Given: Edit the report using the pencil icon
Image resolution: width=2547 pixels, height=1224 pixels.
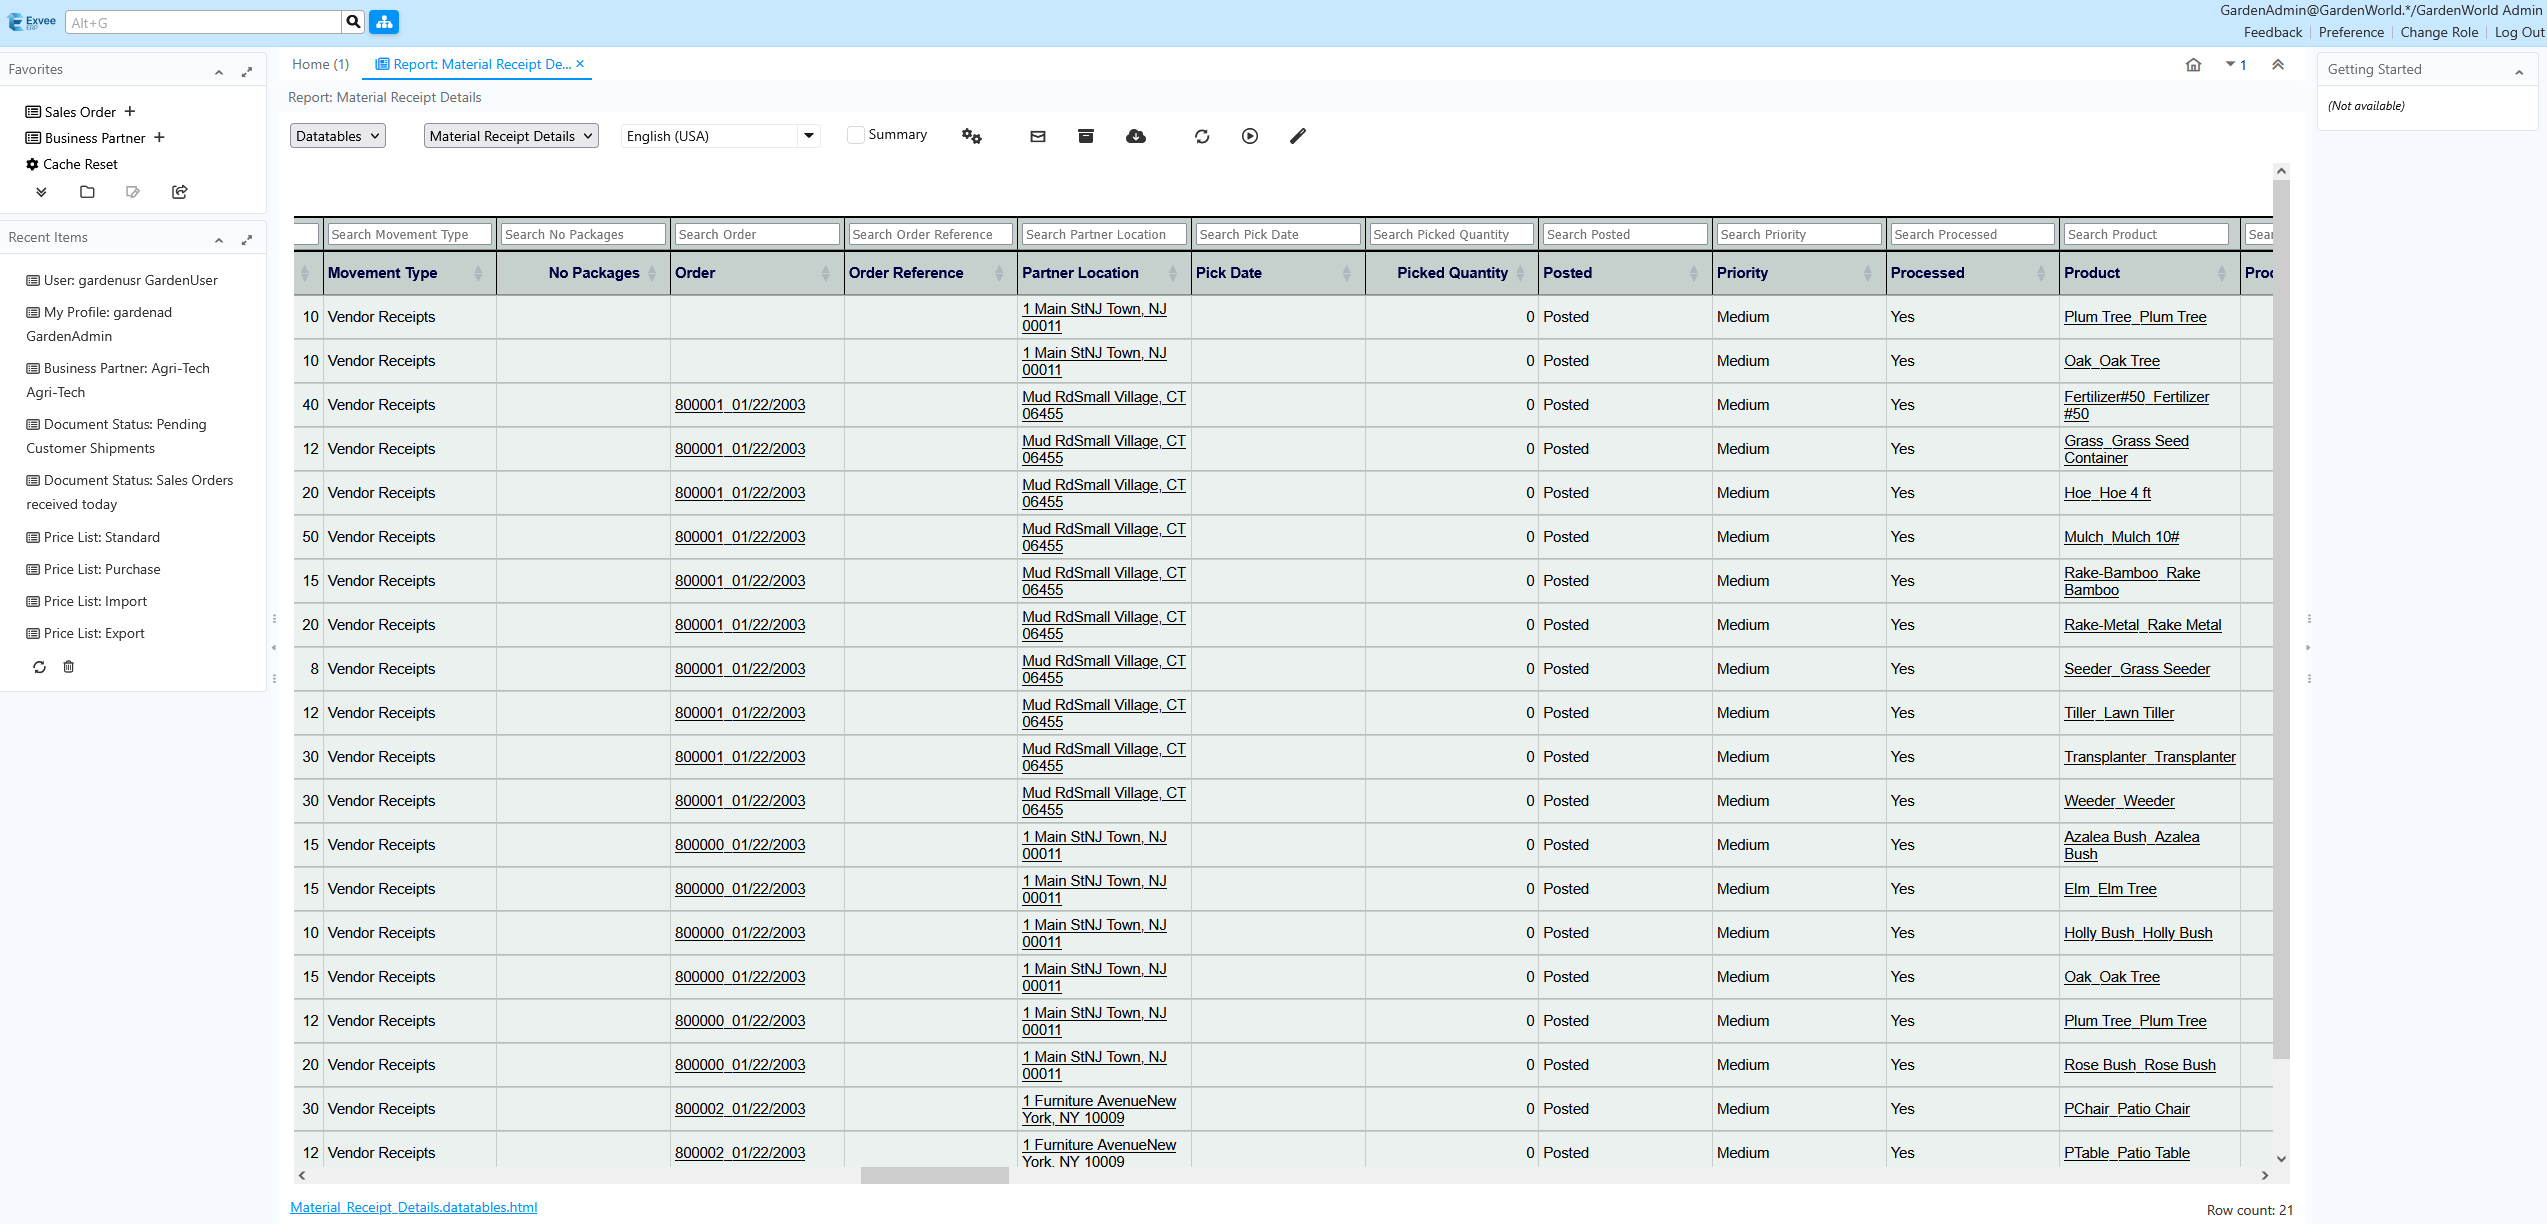Looking at the screenshot, I should (x=1297, y=136).
